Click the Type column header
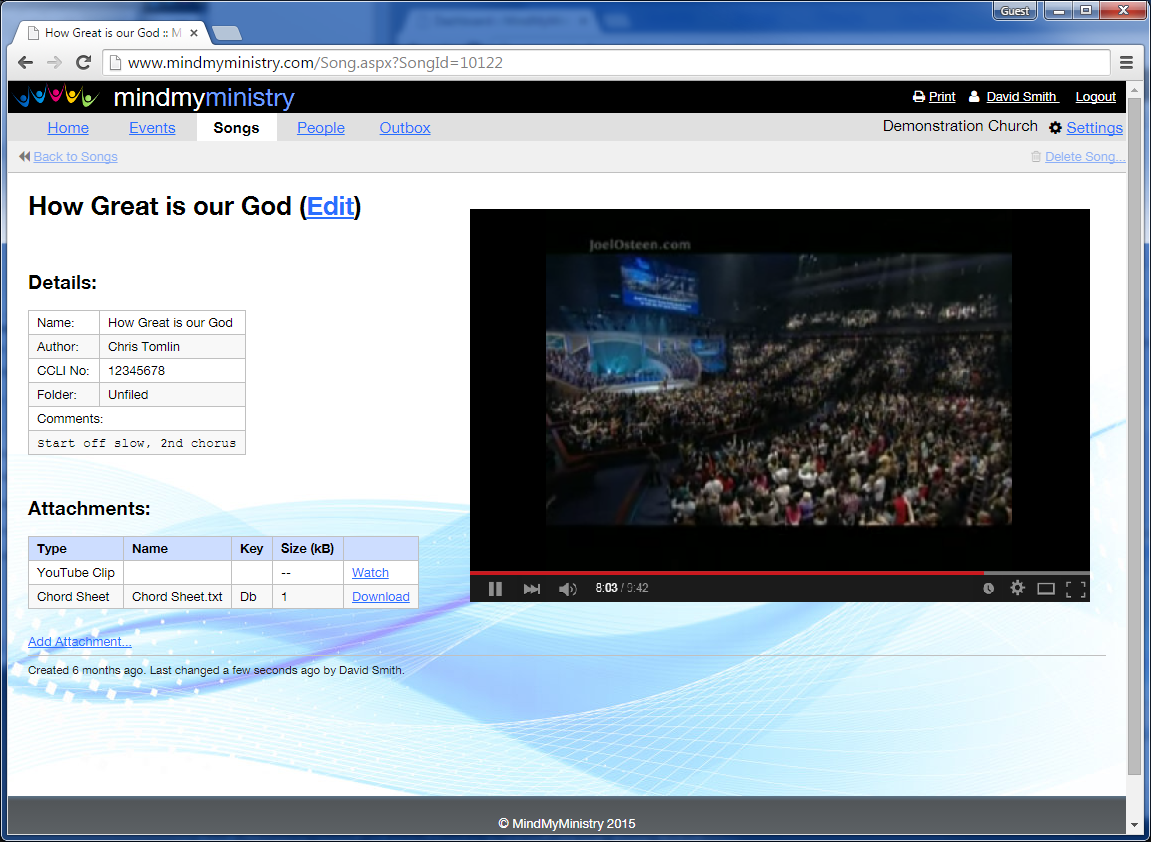The width and height of the screenshot is (1151, 842). tap(76, 548)
